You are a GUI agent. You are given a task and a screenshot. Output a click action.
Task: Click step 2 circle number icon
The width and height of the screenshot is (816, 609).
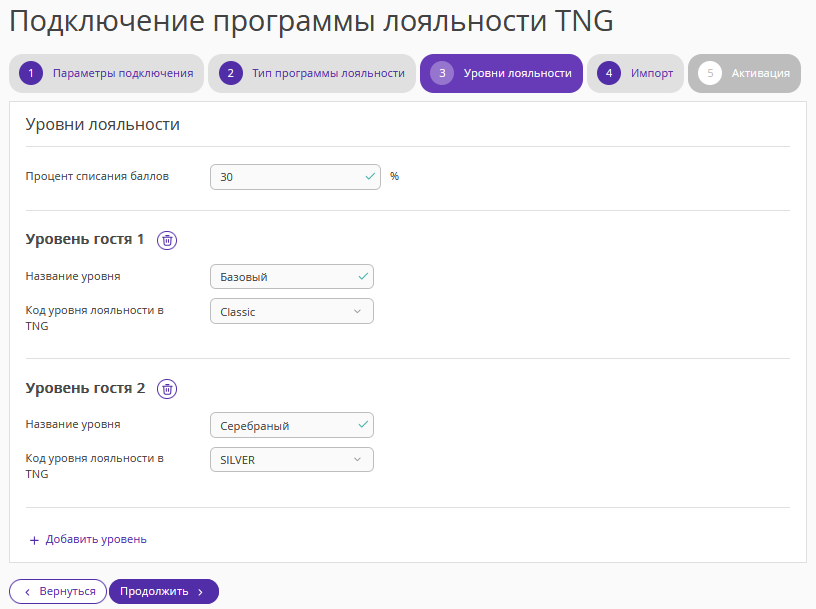[x=231, y=73]
